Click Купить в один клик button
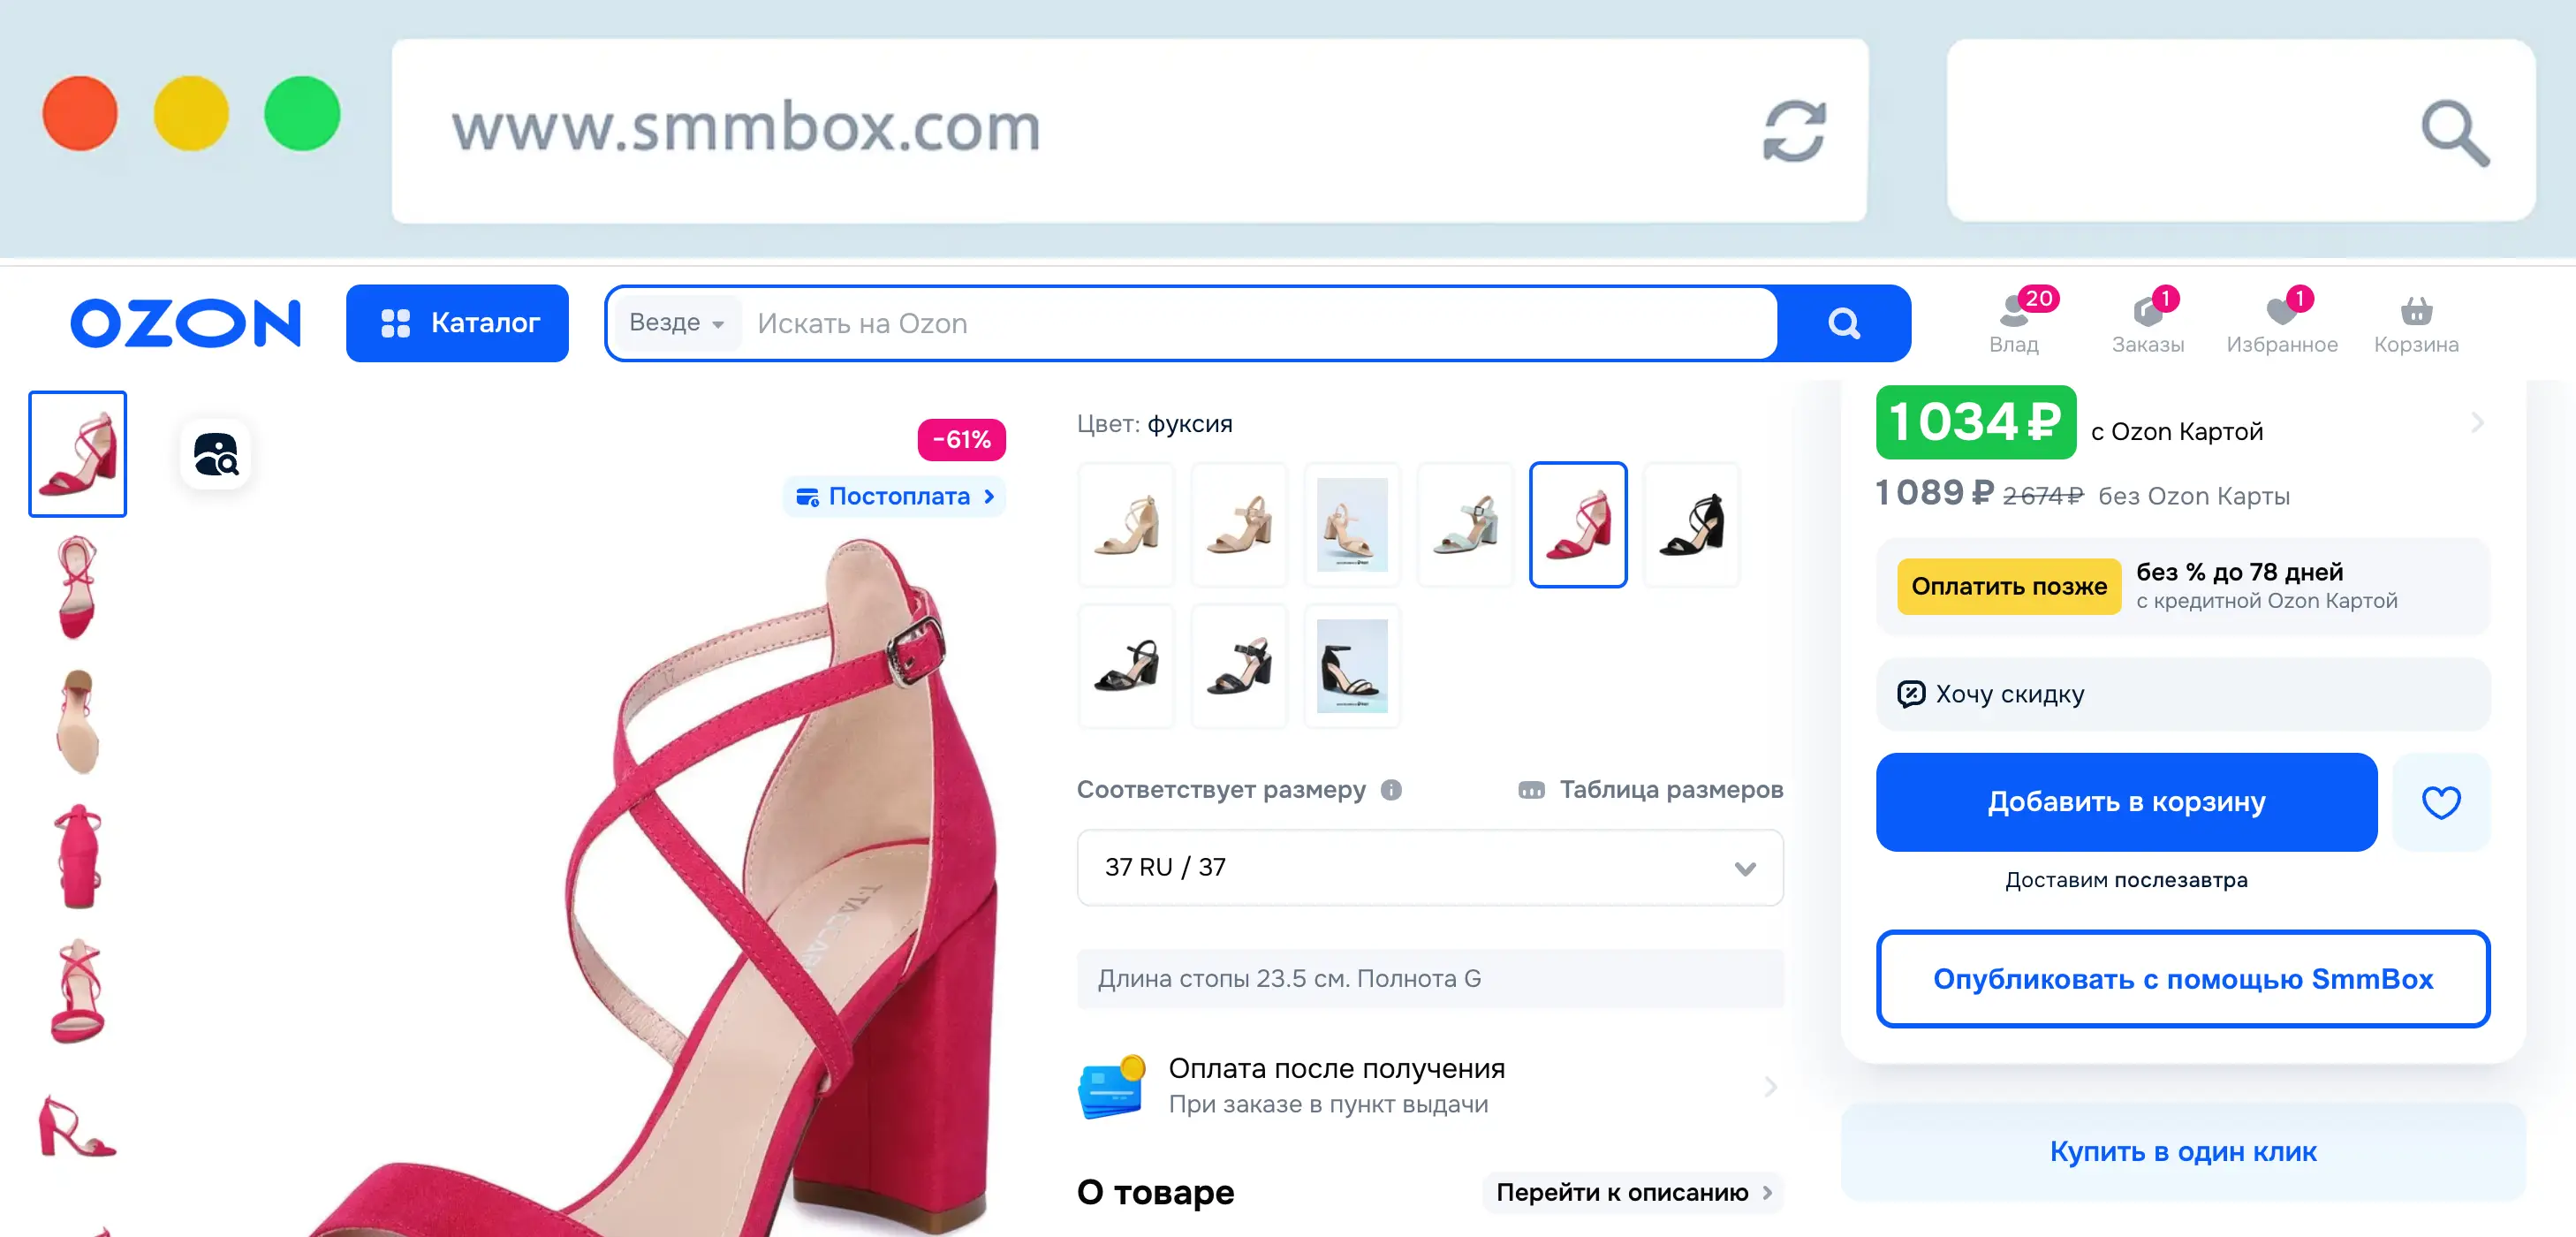This screenshot has width=2576, height=1237. click(x=2182, y=1151)
